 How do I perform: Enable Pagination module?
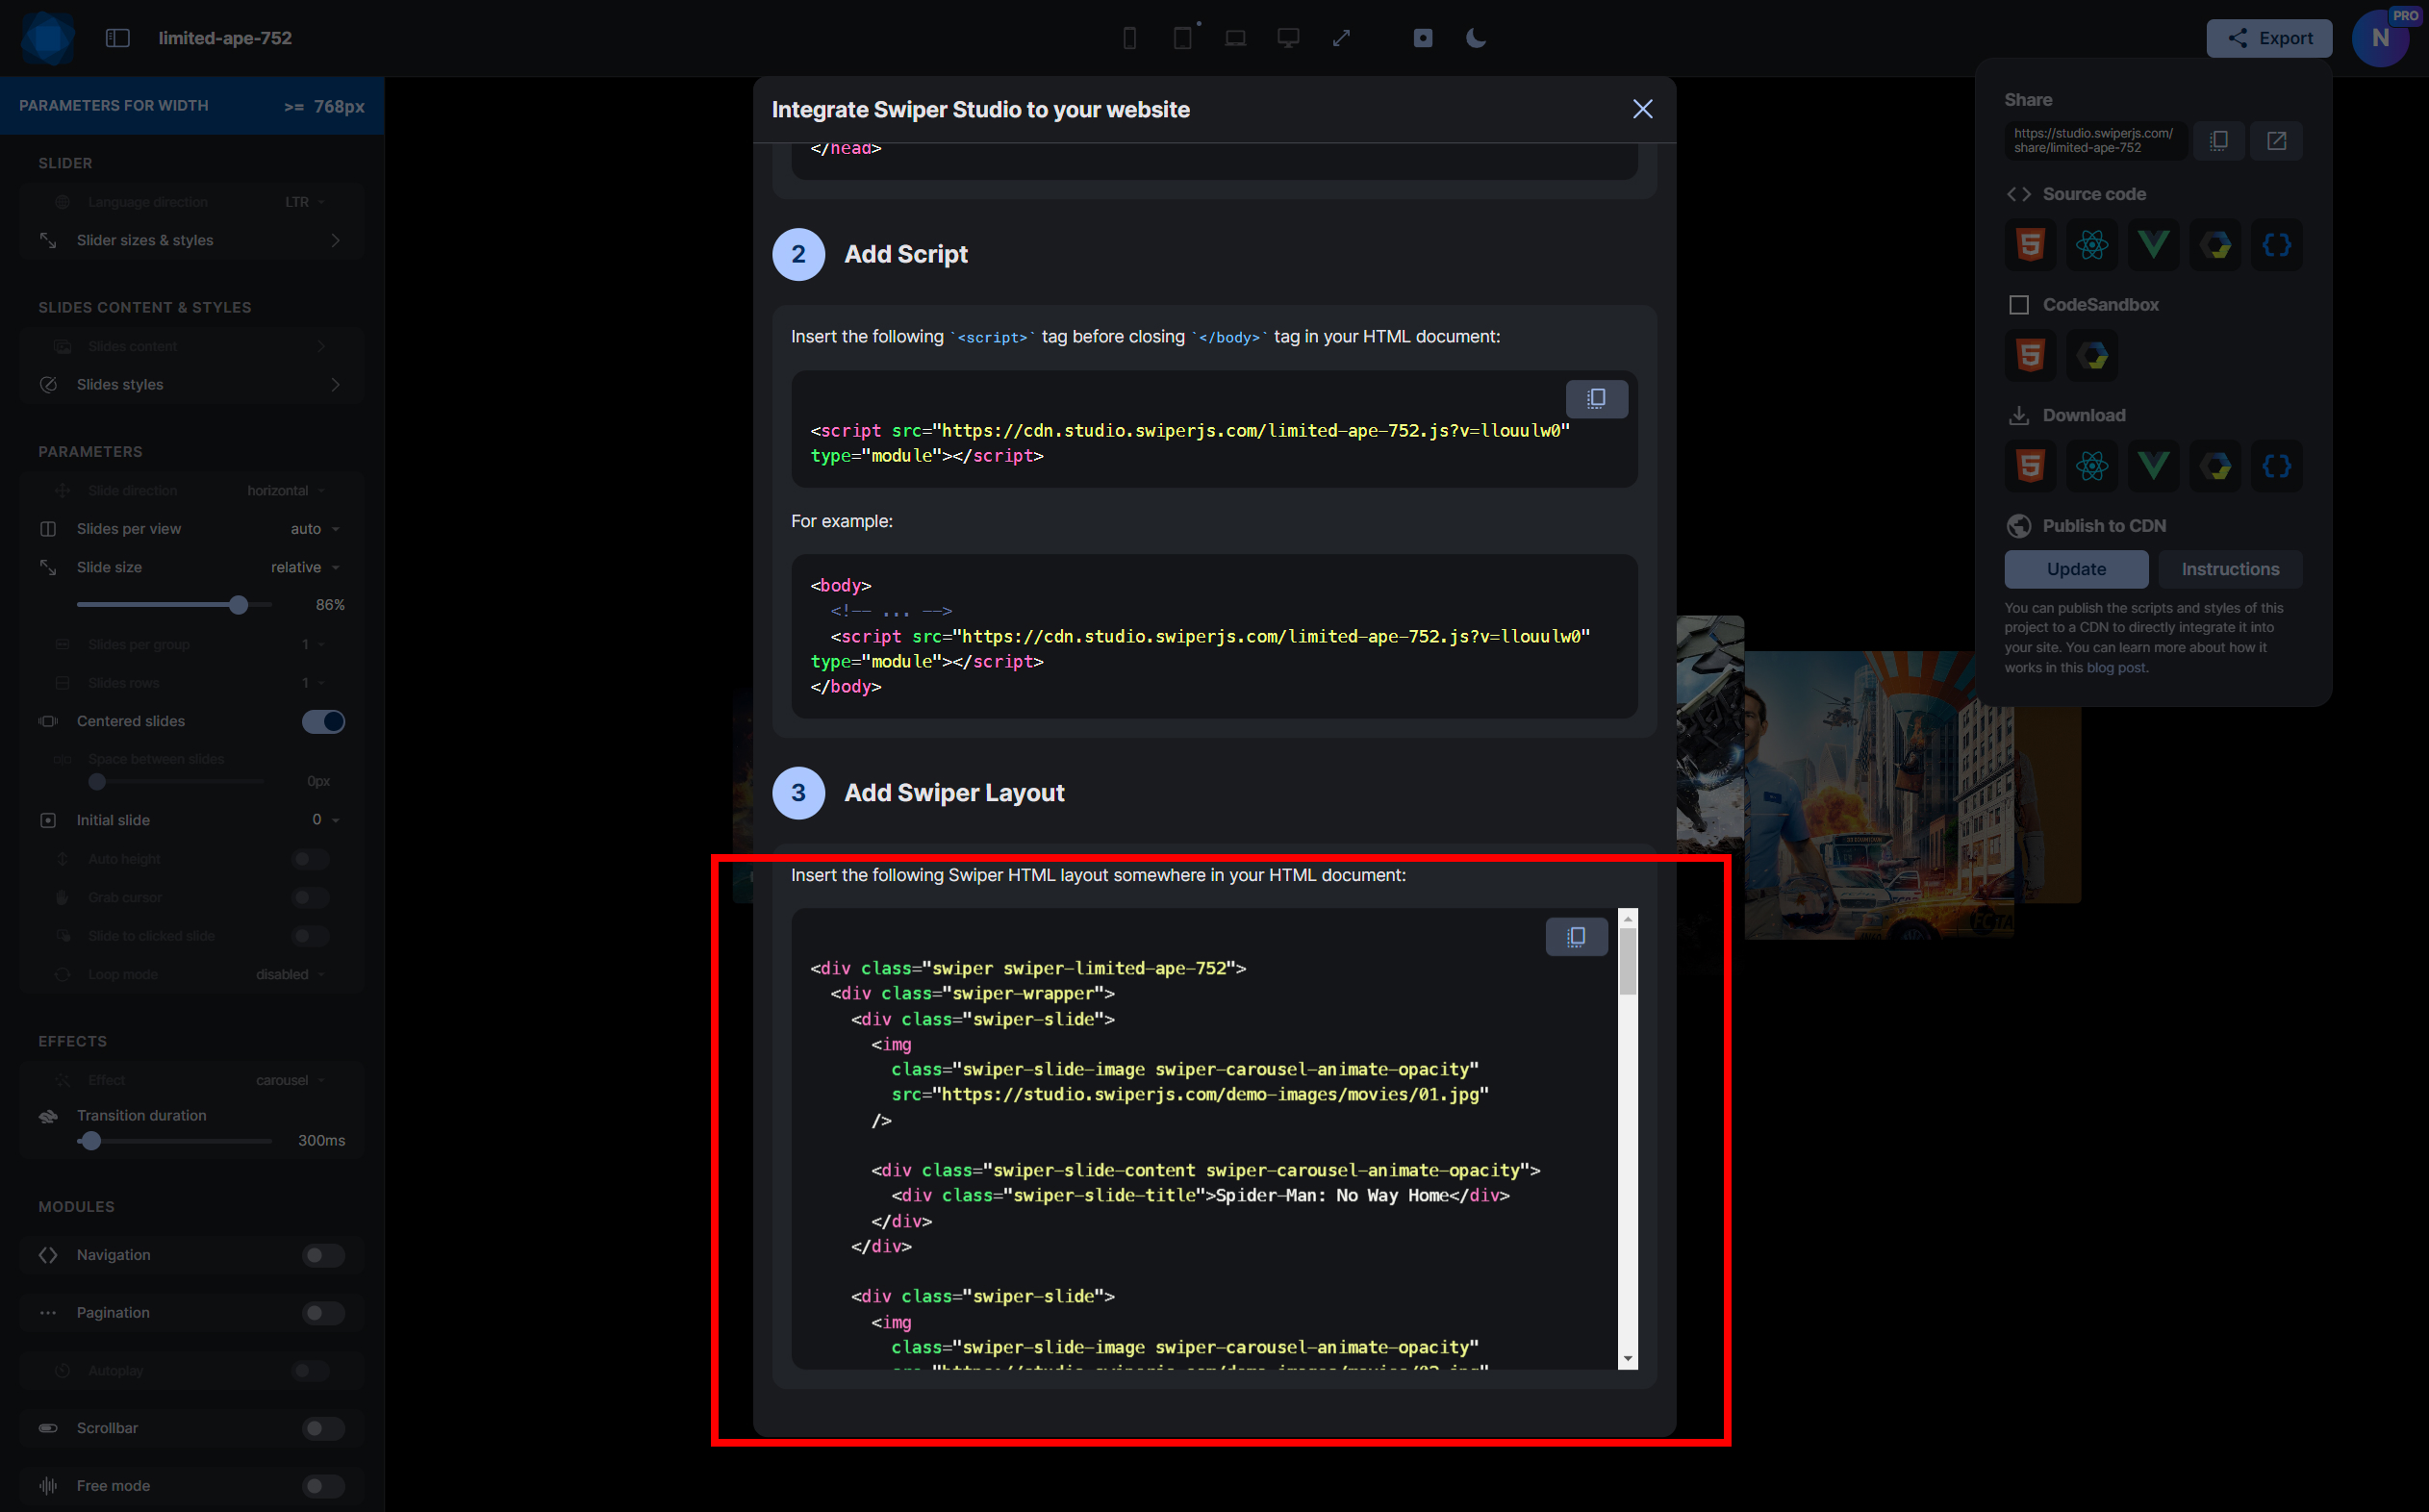click(323, 1313)
